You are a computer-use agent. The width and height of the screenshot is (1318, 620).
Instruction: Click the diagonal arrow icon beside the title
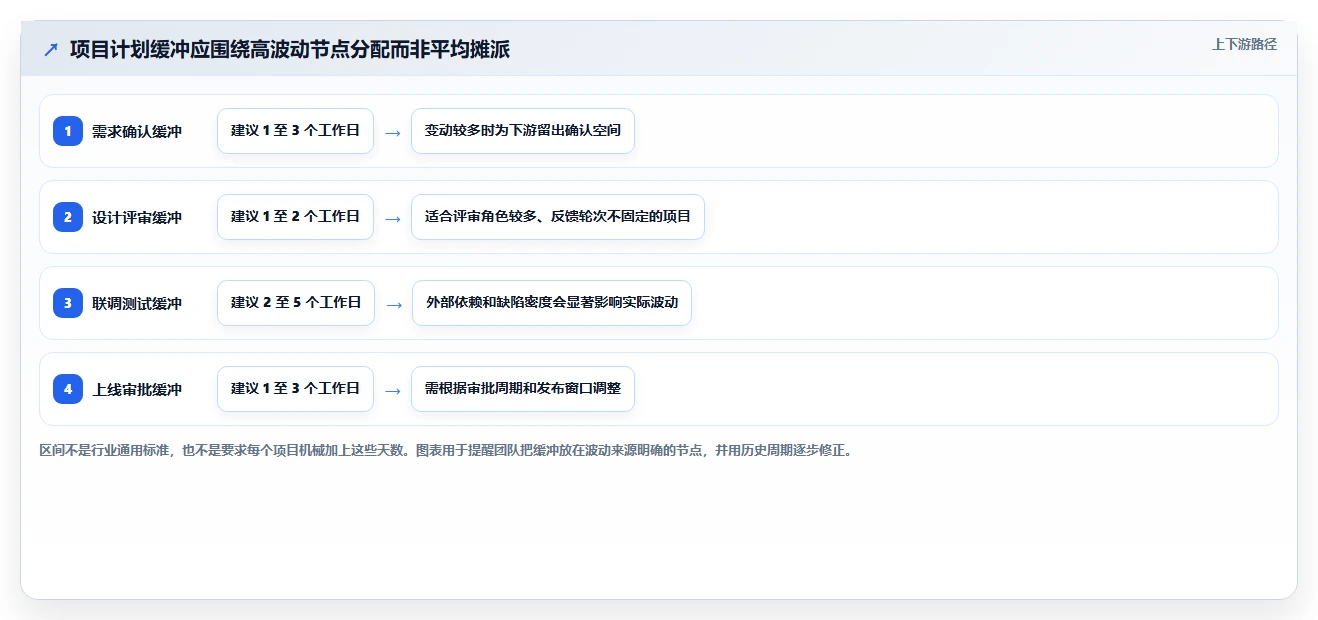51,49
